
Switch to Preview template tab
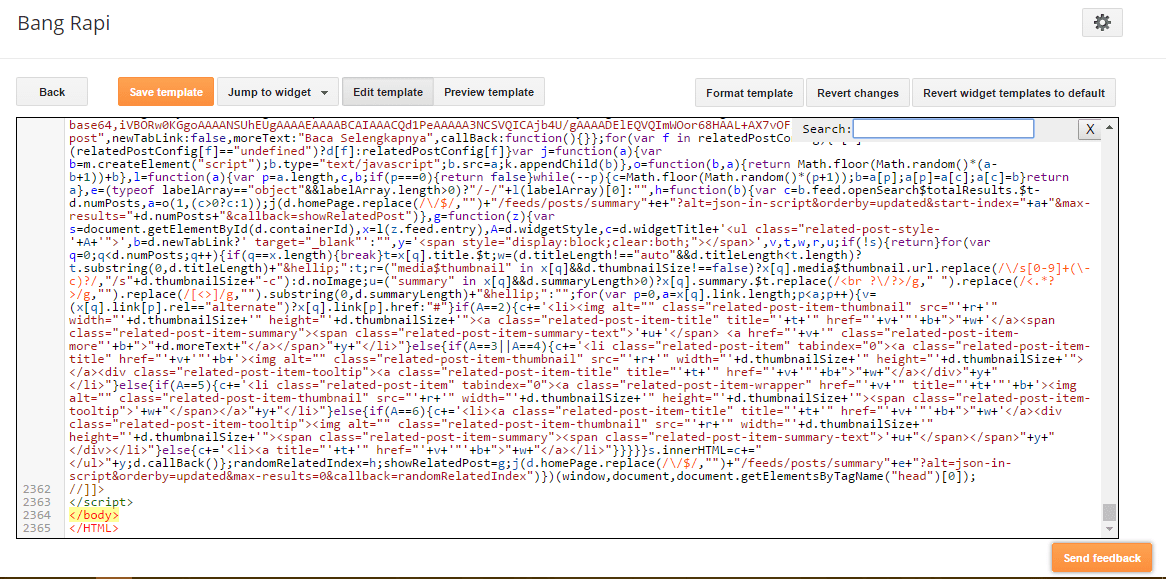(x=489, y=92)
